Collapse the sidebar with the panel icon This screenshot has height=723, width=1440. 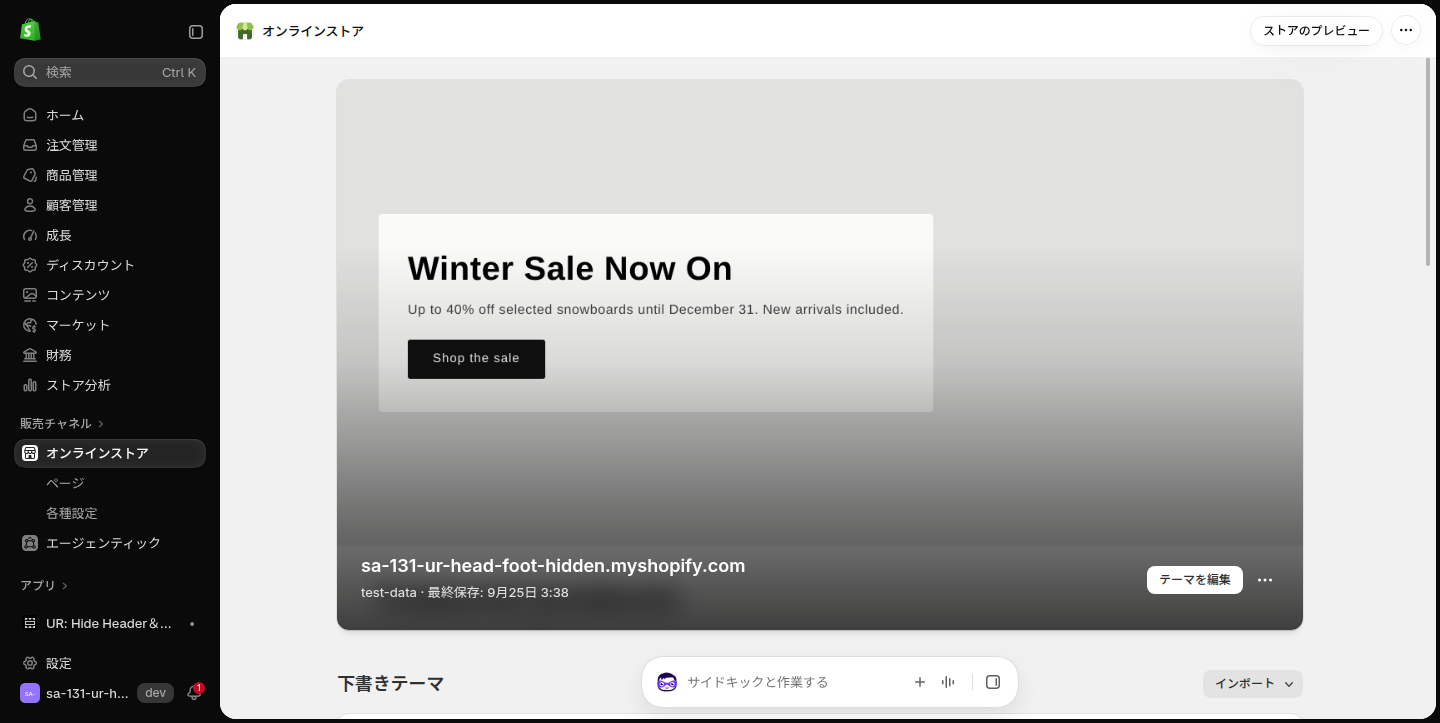pos(196,32)
